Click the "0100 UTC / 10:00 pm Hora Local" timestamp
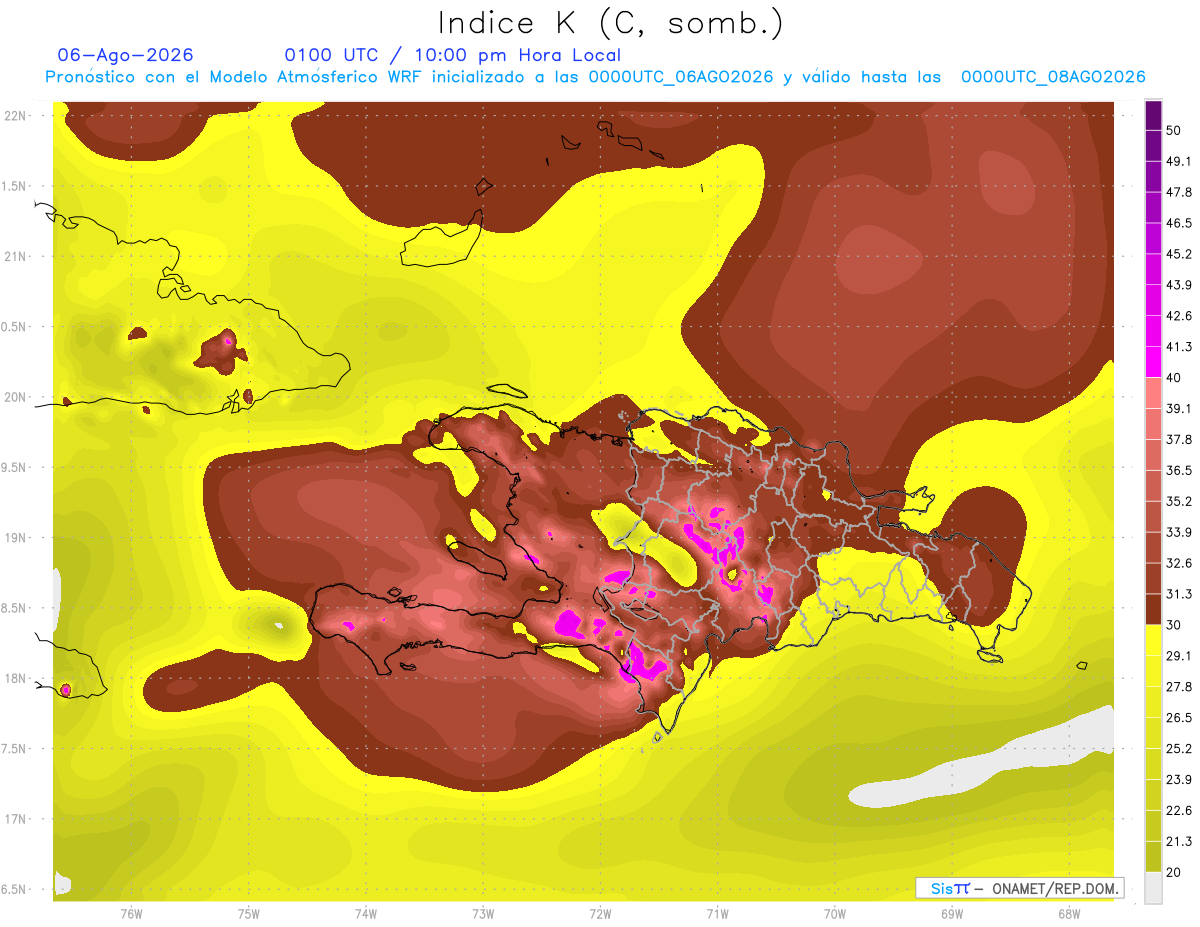Screen dimensions: 1200x927 [x=453, y=55]
